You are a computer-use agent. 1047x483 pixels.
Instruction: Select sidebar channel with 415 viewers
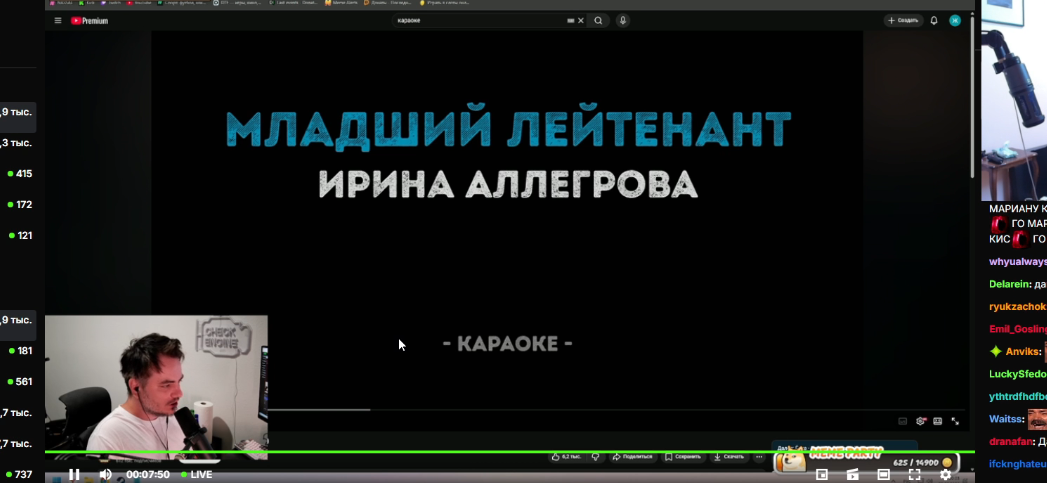click(x=18, y=174)
